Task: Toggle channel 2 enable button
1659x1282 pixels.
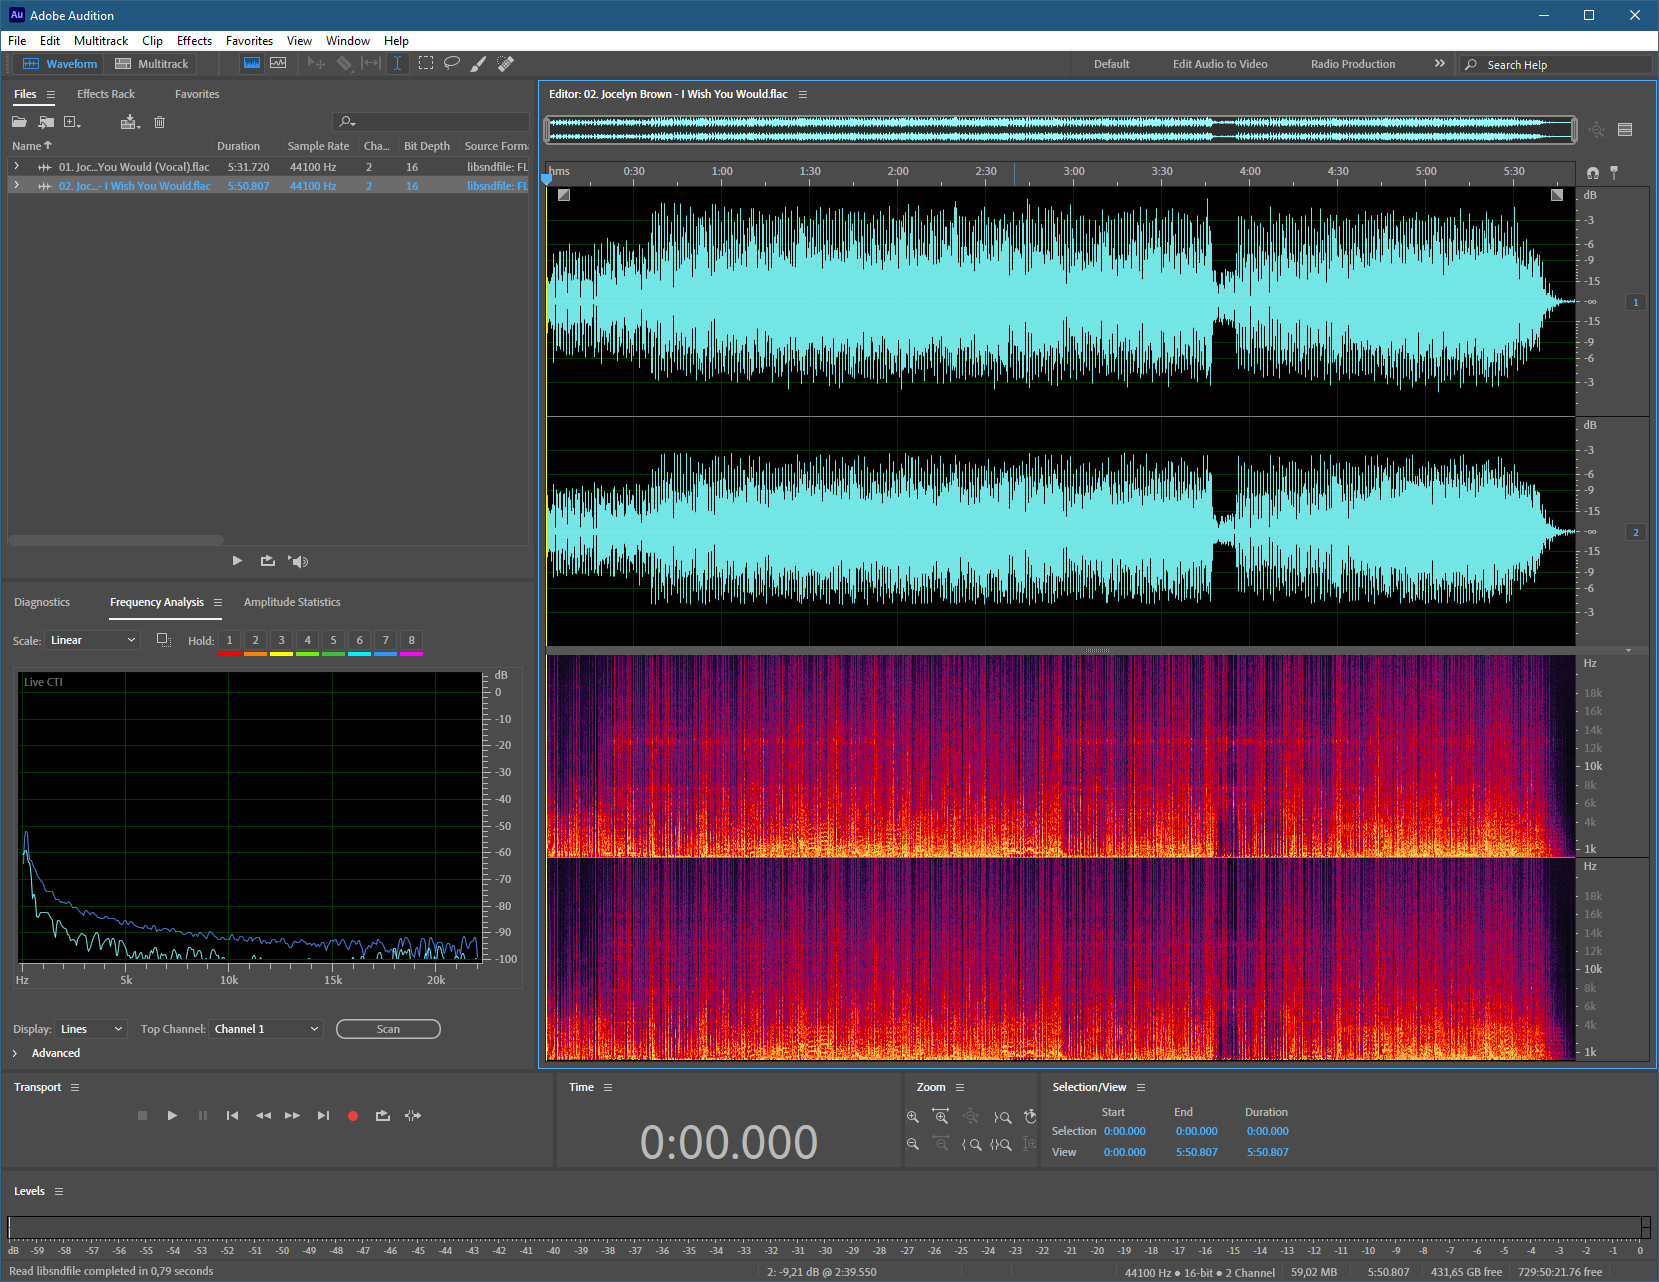Action: pyautogui.click(x=1636, y=532)
